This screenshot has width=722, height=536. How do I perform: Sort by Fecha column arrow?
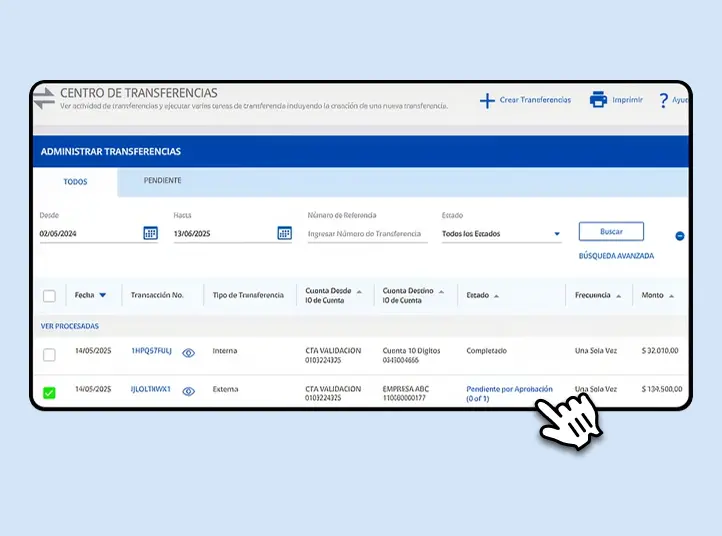(103, 295)
